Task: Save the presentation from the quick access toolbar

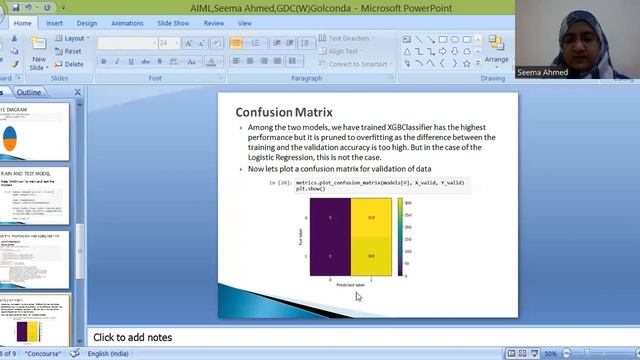Action: tap(16, 7)
